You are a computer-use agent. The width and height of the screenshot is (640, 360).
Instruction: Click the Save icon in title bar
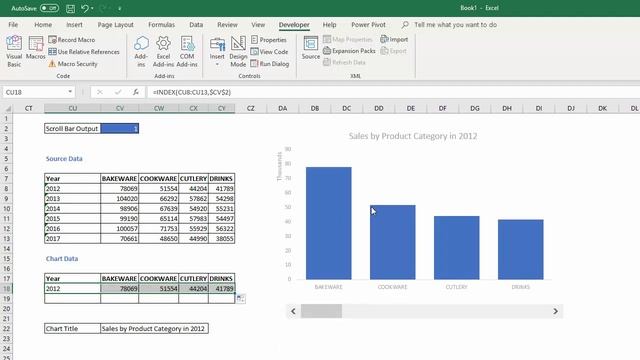point(70,8)
